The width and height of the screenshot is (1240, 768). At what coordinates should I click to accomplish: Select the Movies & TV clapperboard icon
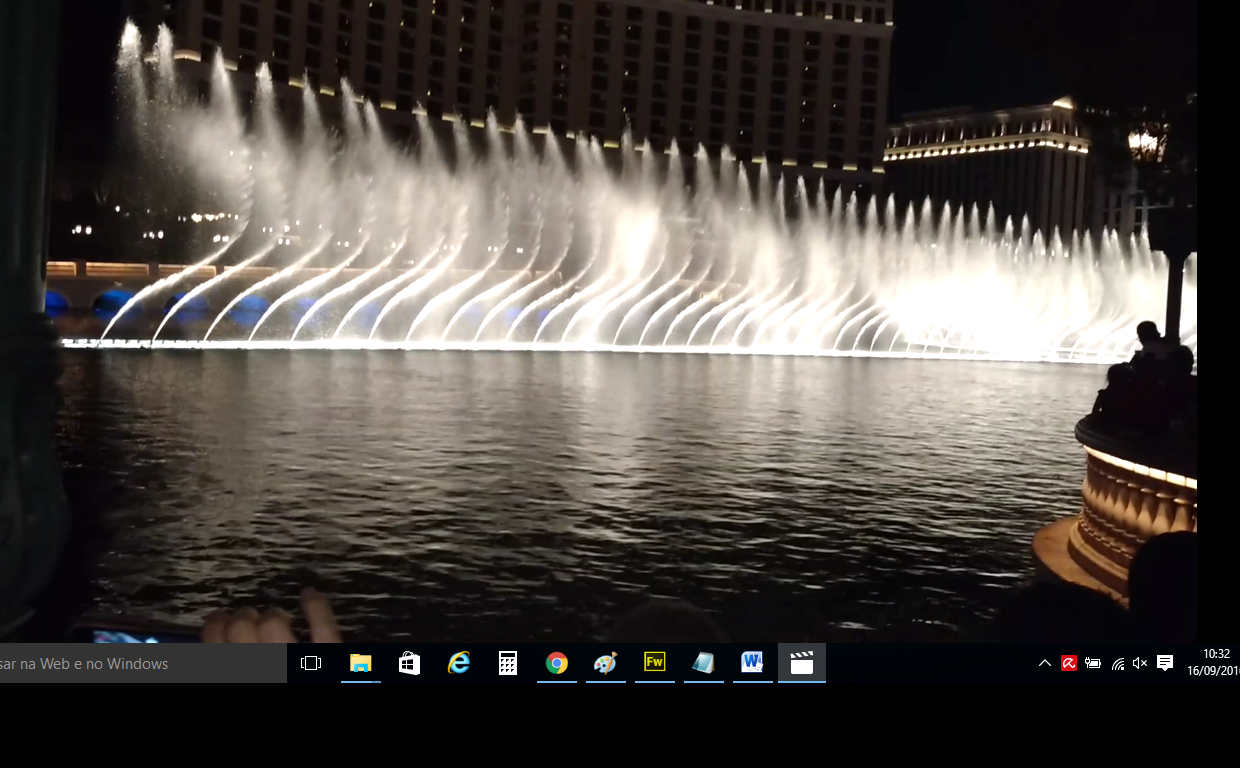point(801,663)
